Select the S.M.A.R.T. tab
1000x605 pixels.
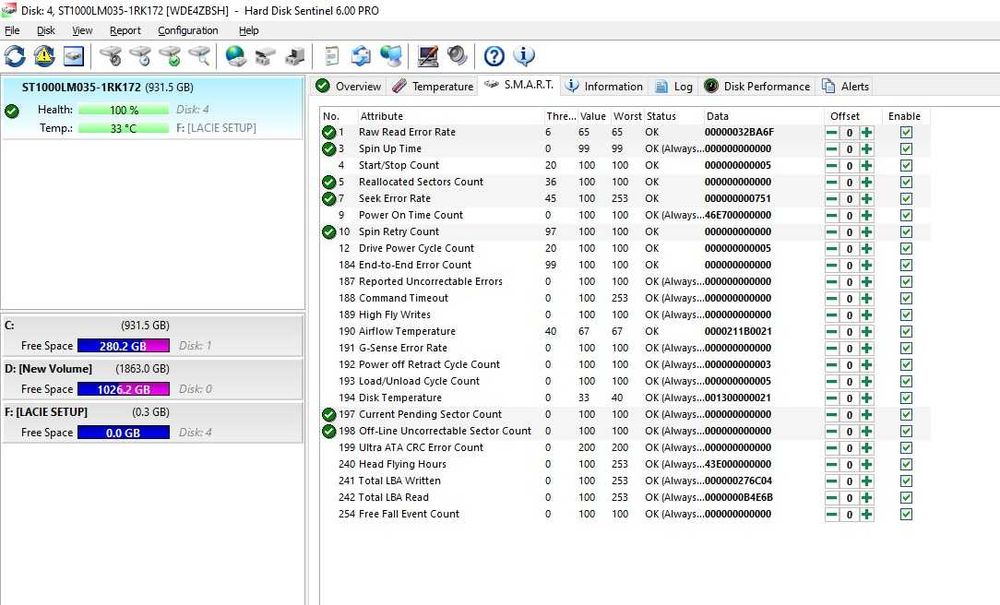pos(519,85)
